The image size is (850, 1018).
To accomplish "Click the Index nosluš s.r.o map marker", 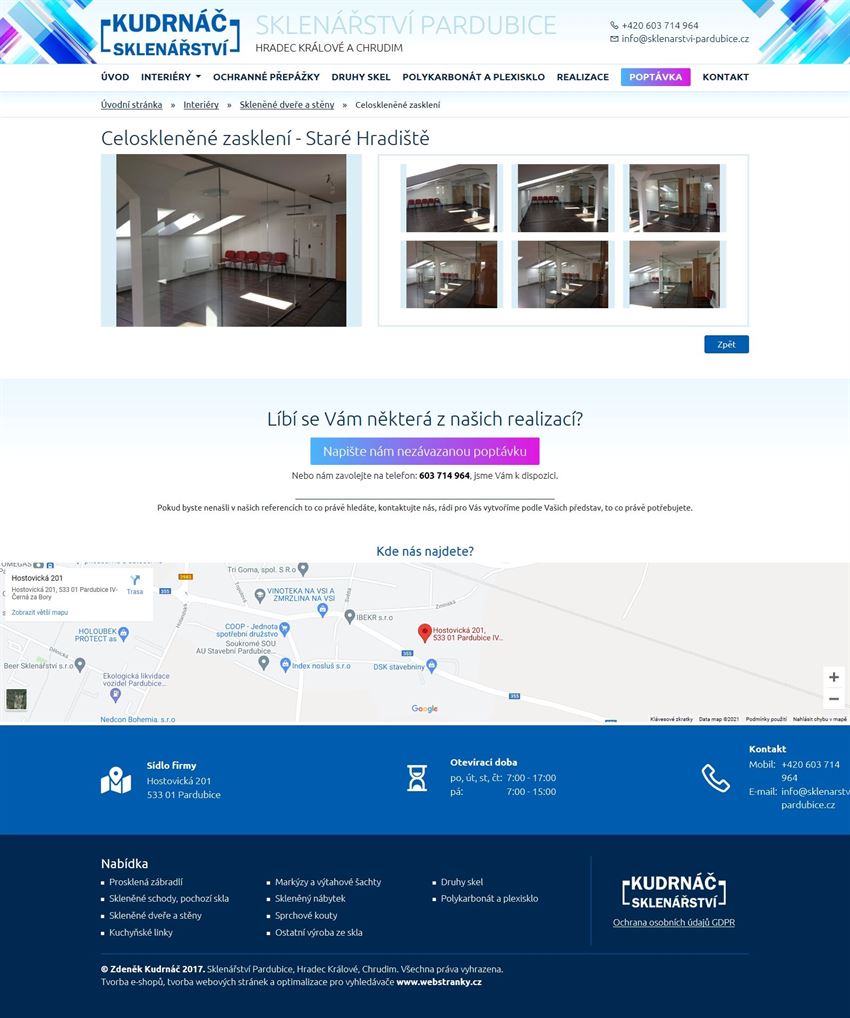I will [x=285, y=665].
